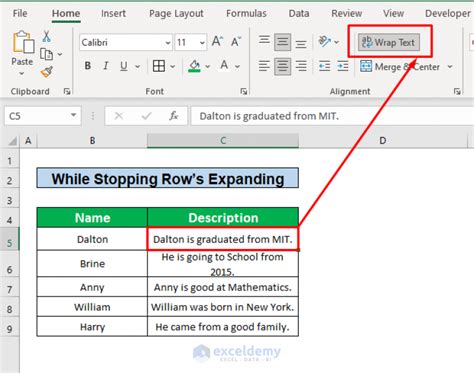Screen dimensions: 474x373
Task: Select cell 'He came from a good family.'
Action: 223,326
